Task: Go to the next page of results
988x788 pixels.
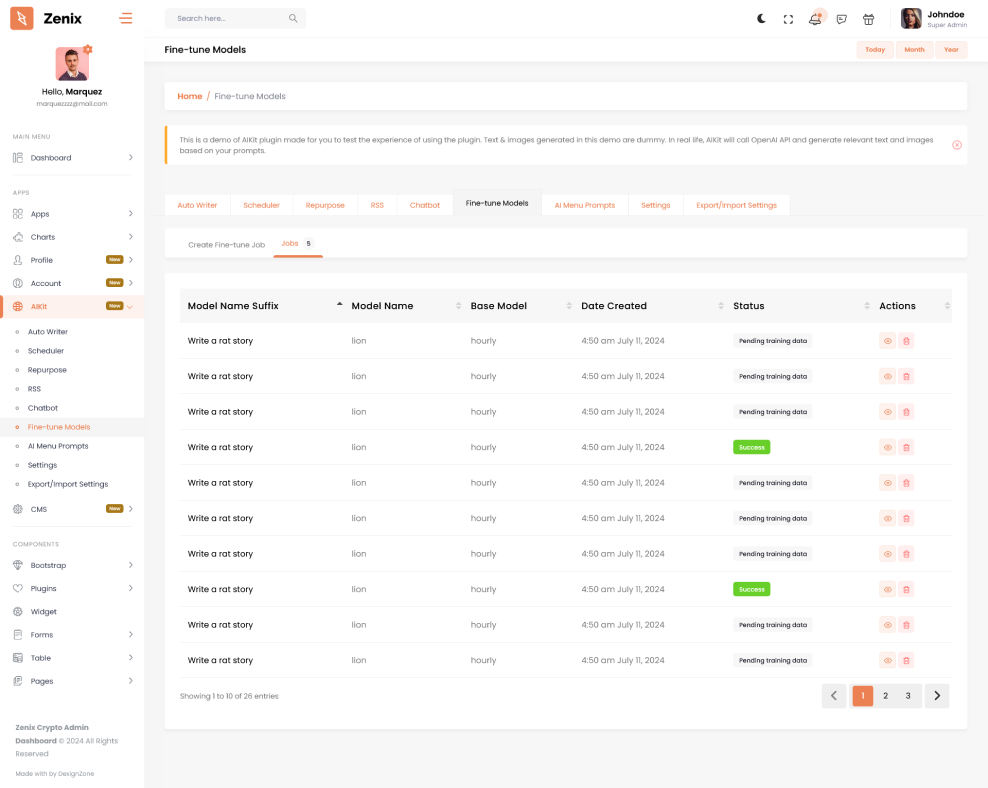Action: coord(936,696)
